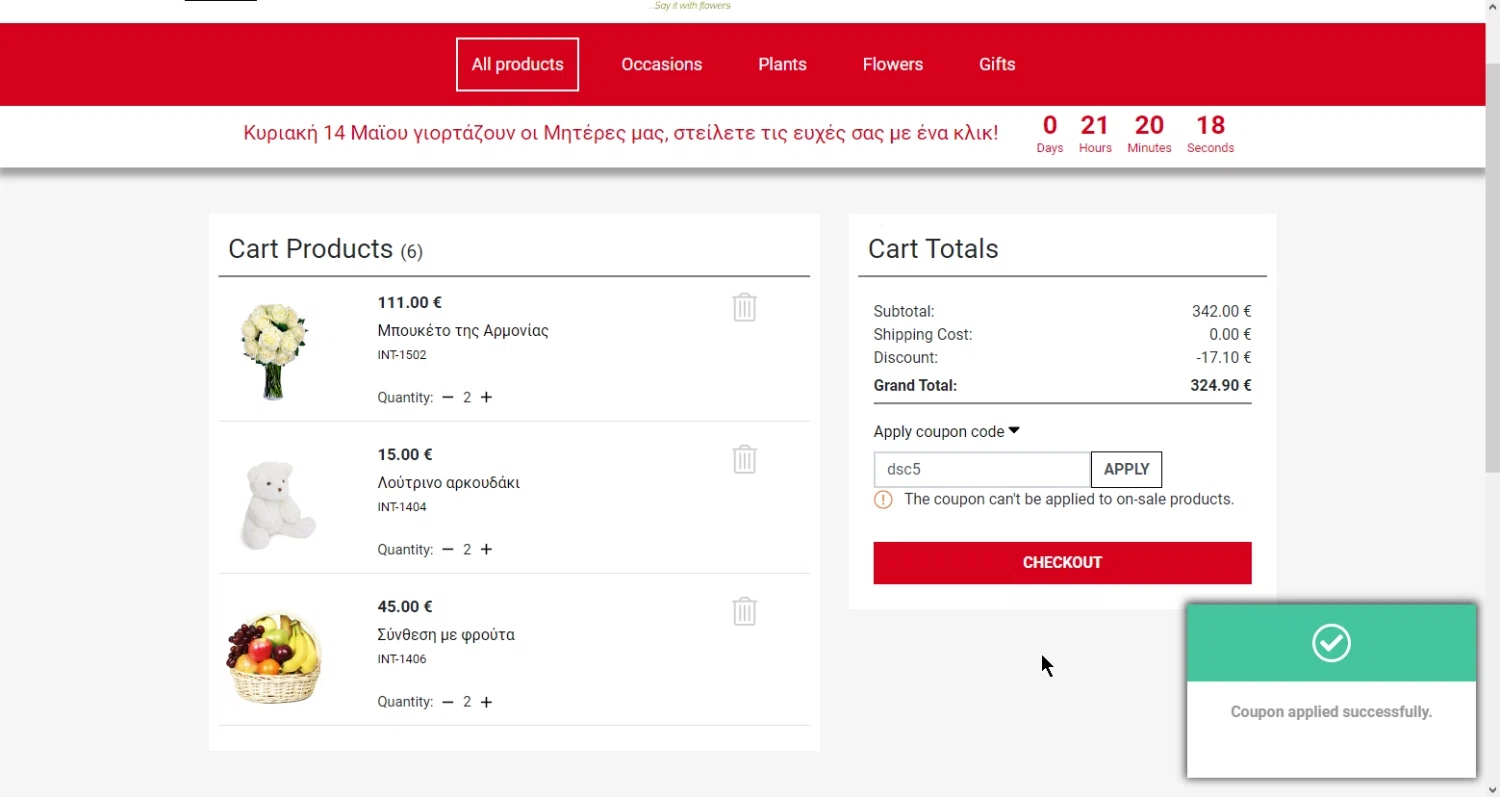Proceed with the CHECKOUT button
The width and height of the screenshot is (1500, 797).
[x=1062, y=563]
